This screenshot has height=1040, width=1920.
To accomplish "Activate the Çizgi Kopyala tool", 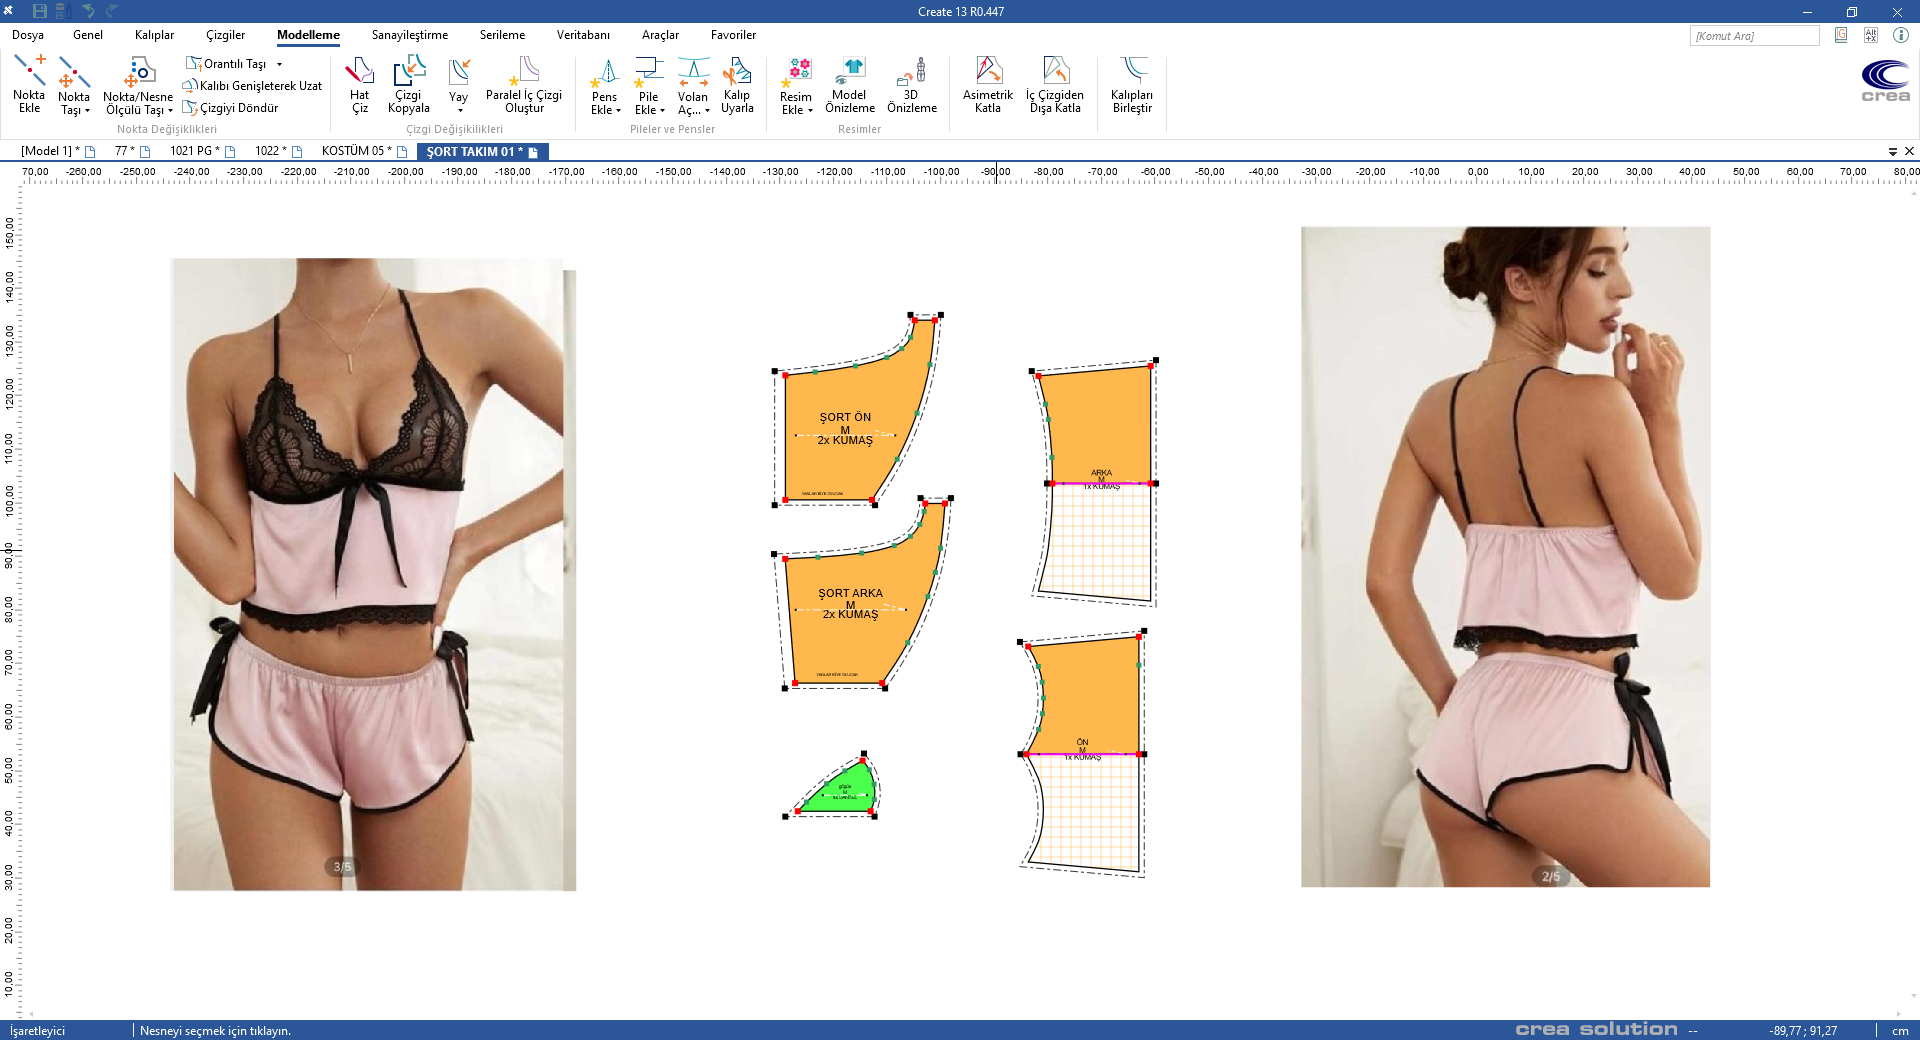I will pos(408,84).
